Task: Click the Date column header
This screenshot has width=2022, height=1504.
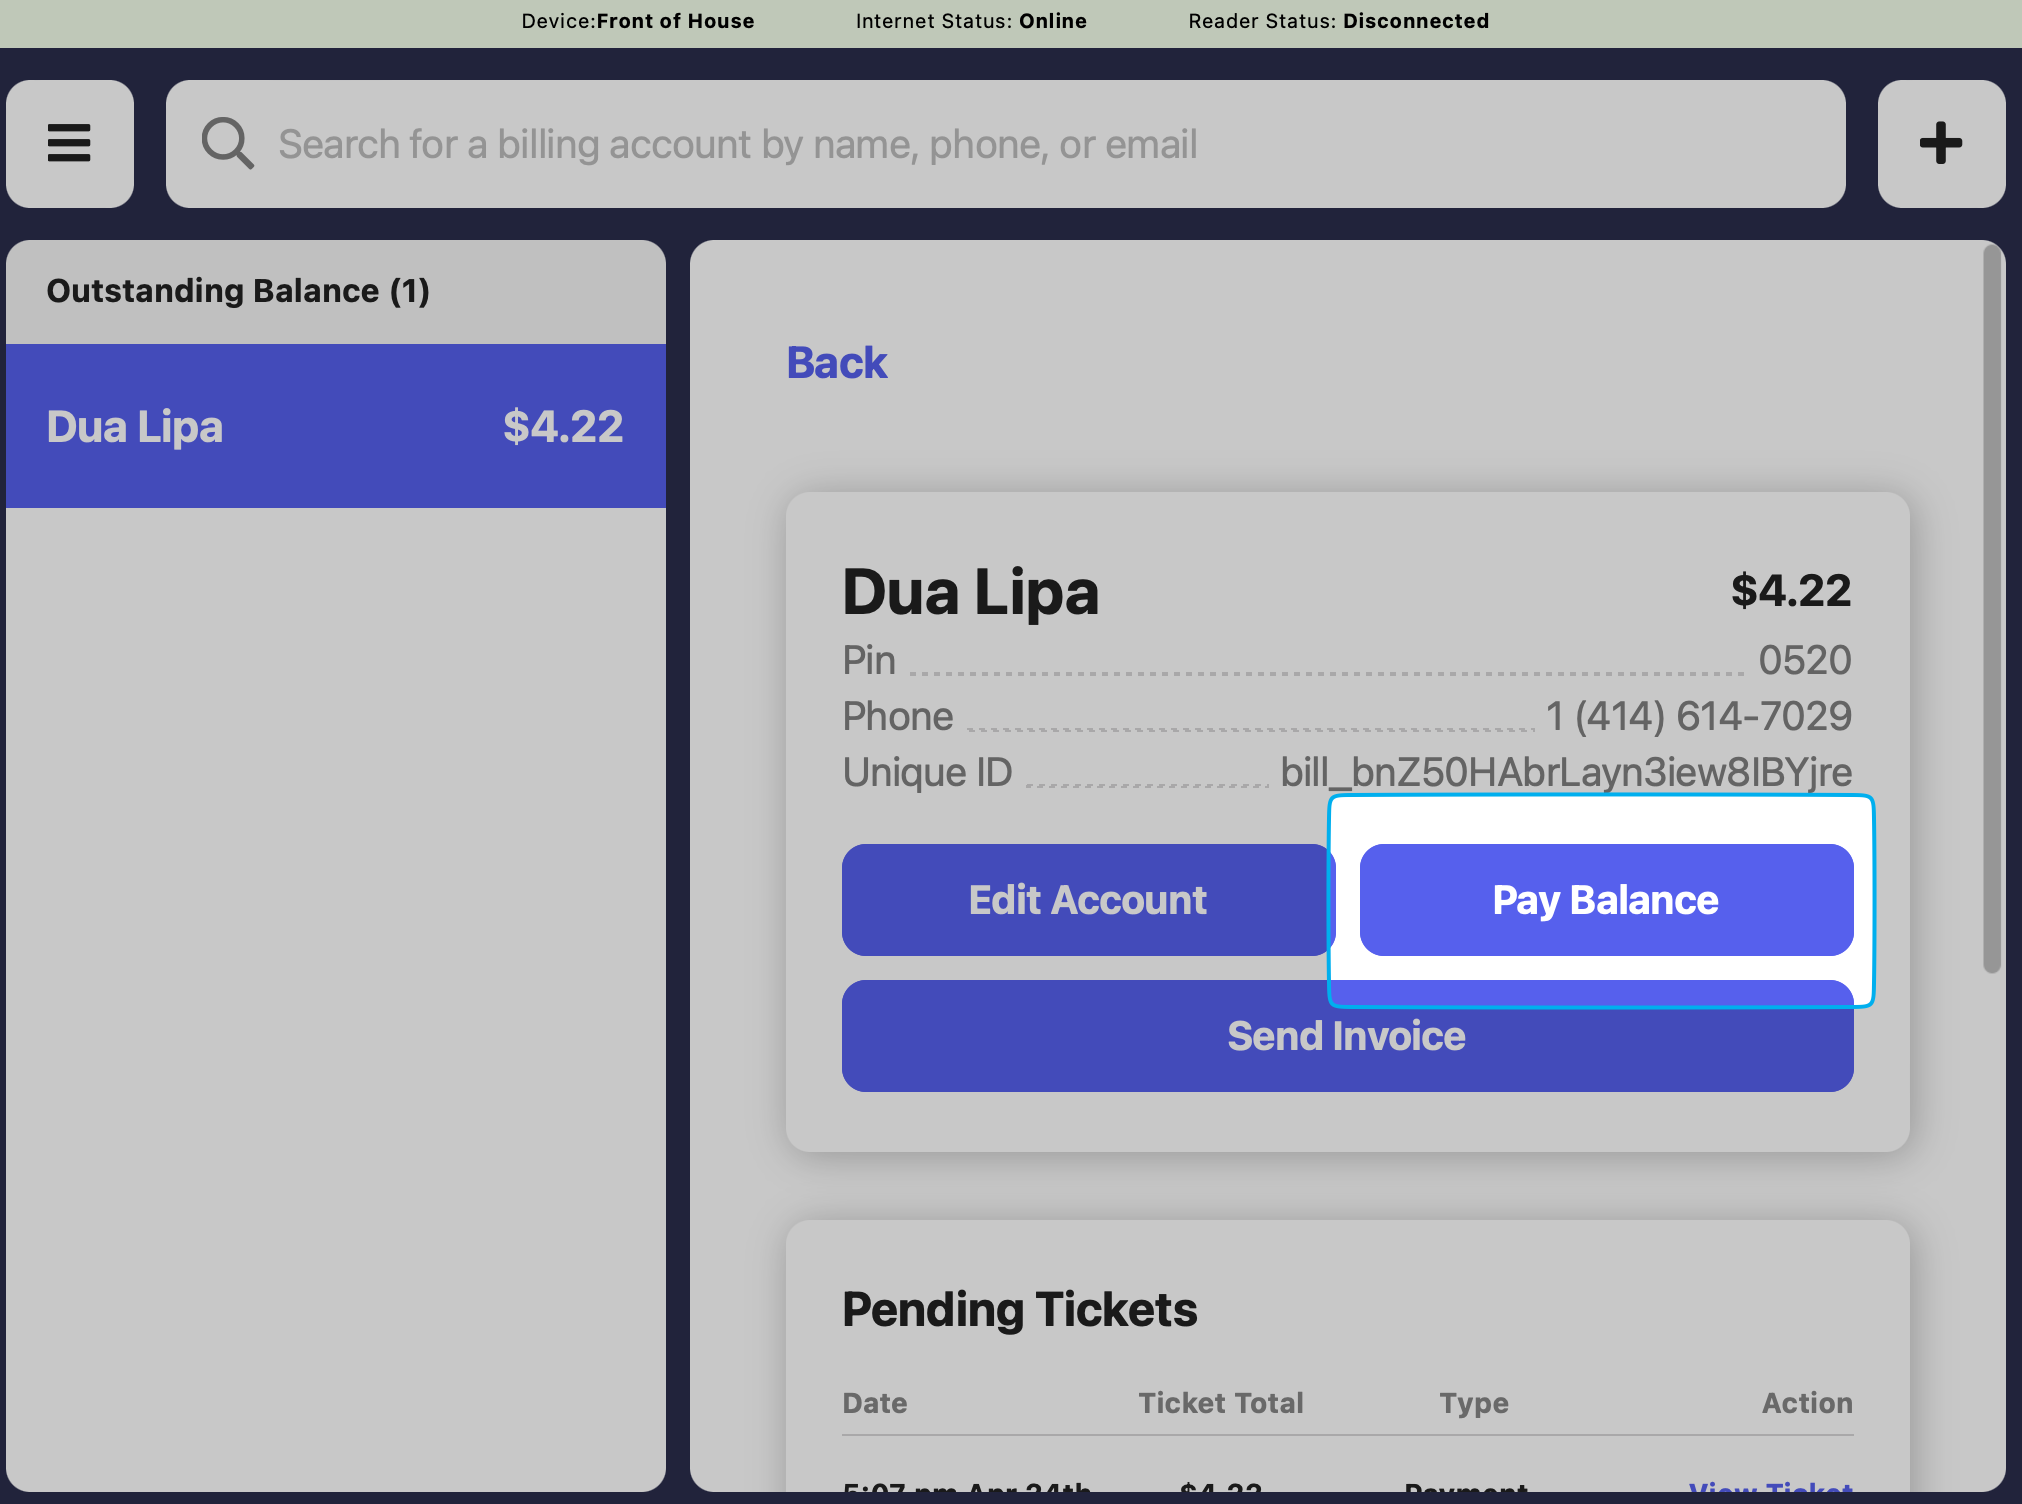Action: pyautogui.click(x=874, y=1403)
